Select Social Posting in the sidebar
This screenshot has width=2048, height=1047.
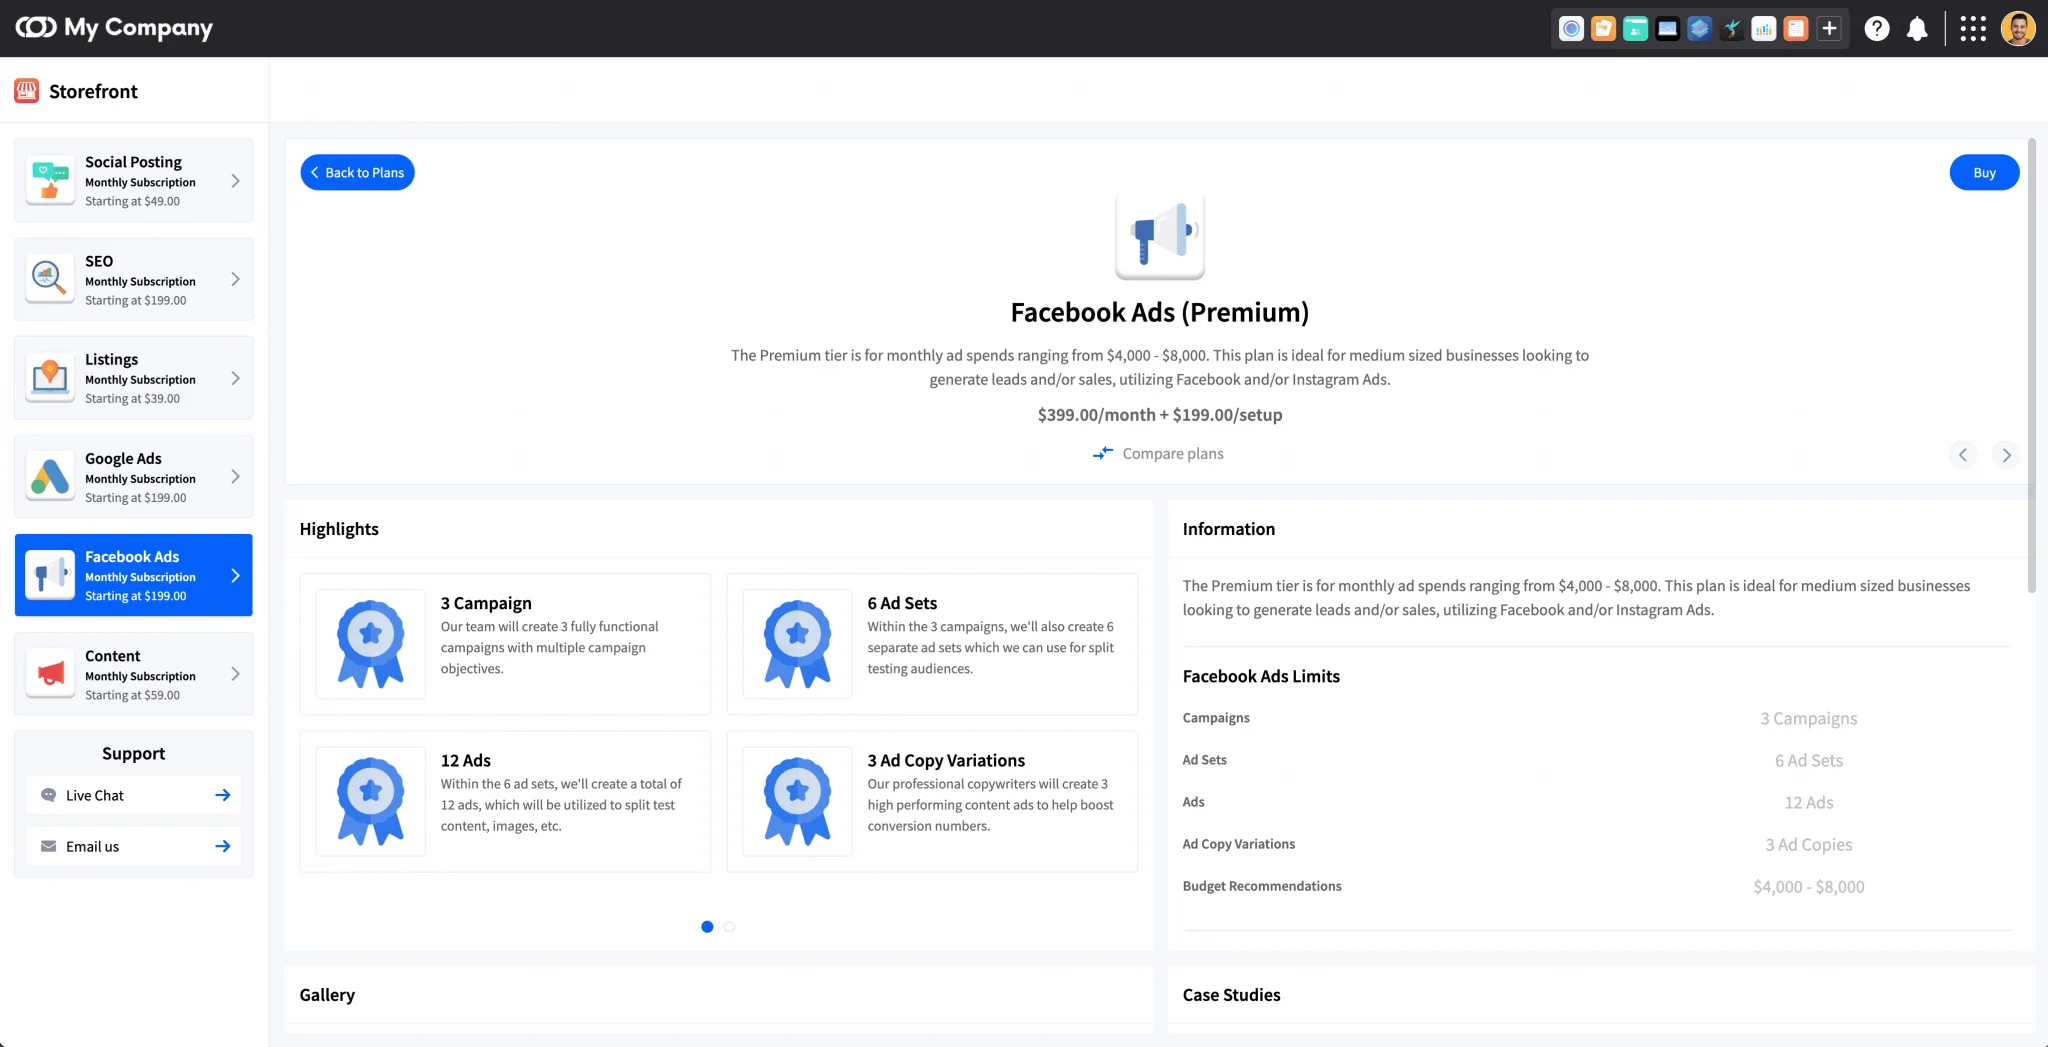pyautogui.click(x=134, y=181)
